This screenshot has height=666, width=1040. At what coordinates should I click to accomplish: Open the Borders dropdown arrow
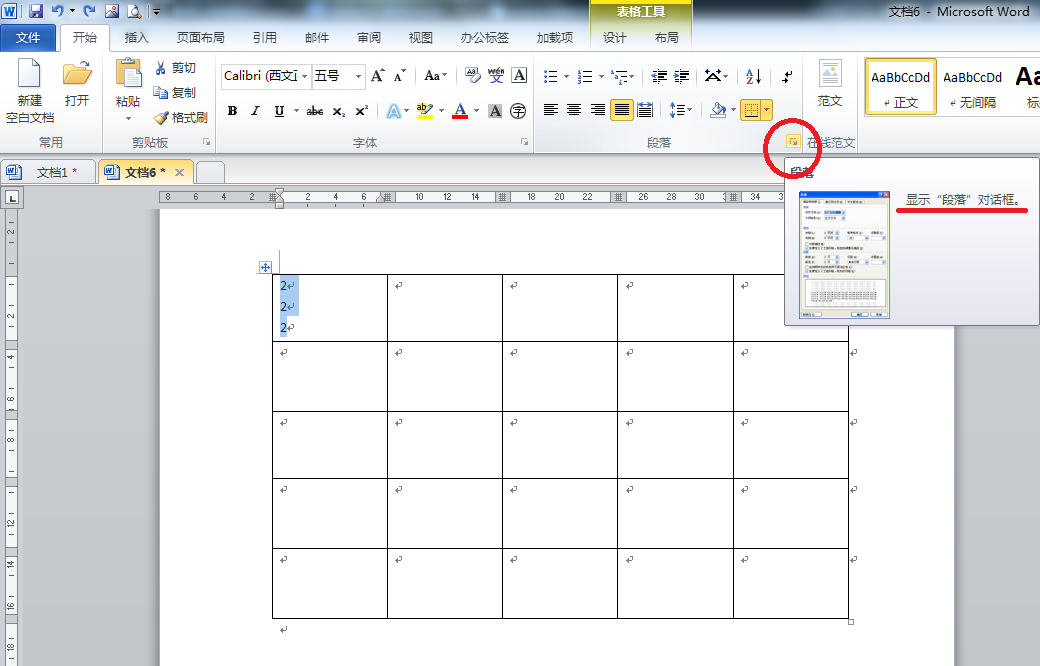(767, 109)
